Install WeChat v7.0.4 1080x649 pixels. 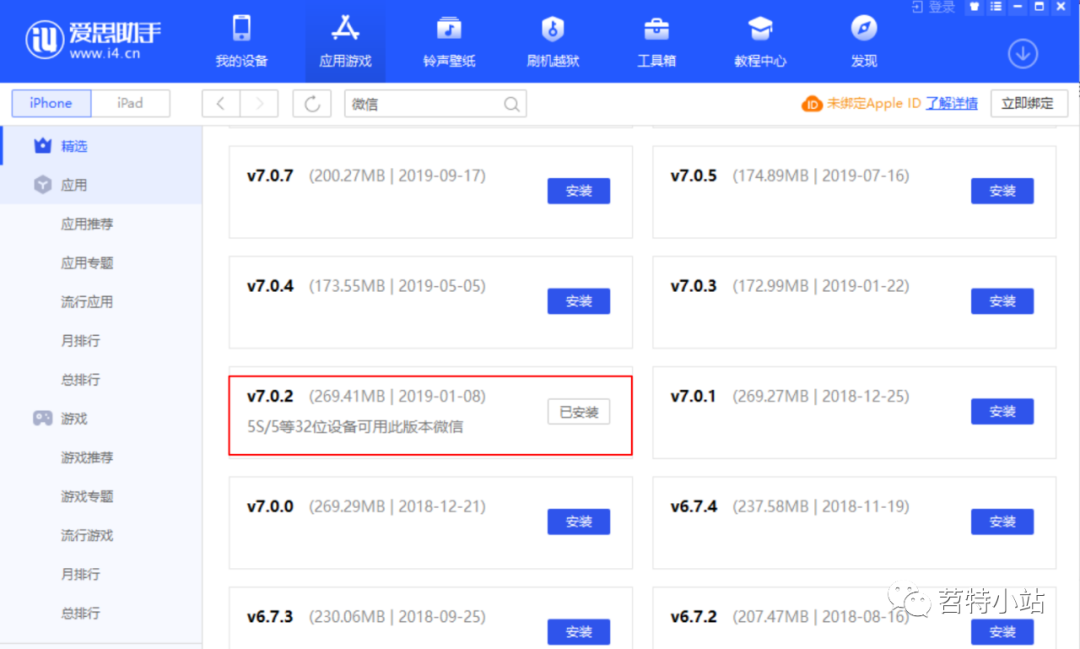[x=579, y=301]
